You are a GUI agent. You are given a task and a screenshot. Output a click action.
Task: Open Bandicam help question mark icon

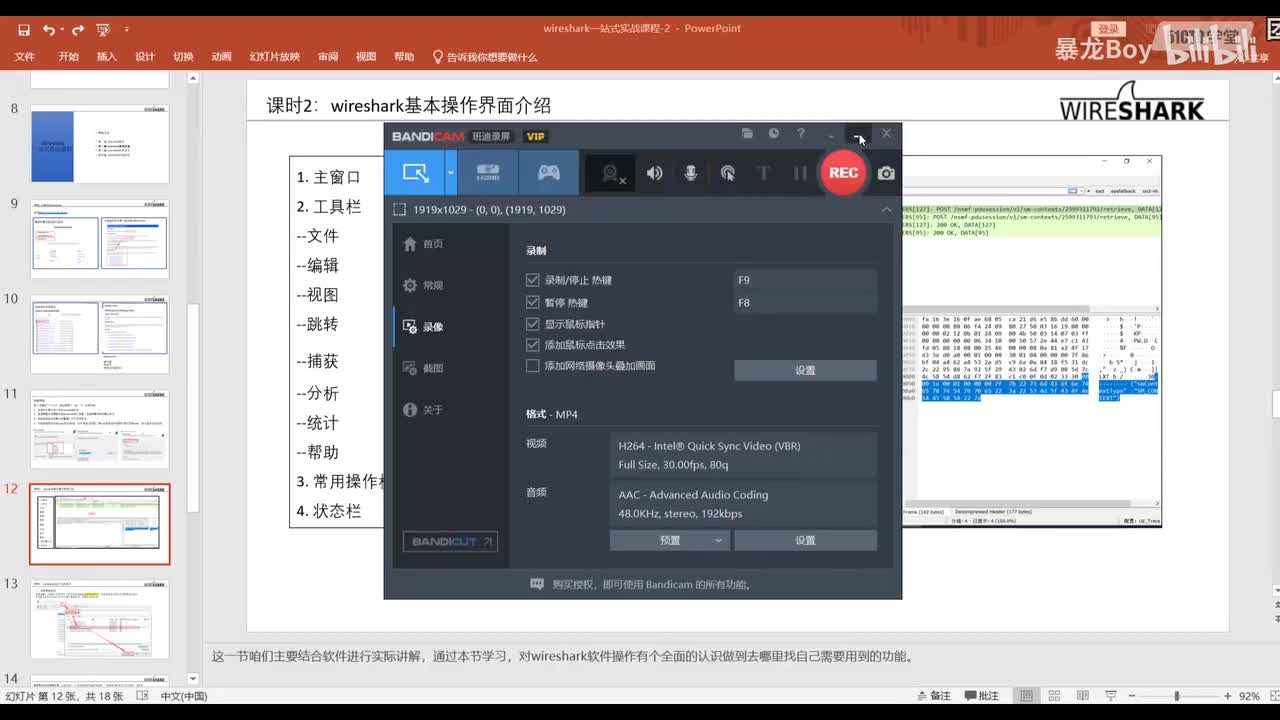click(x=800, y=133)
